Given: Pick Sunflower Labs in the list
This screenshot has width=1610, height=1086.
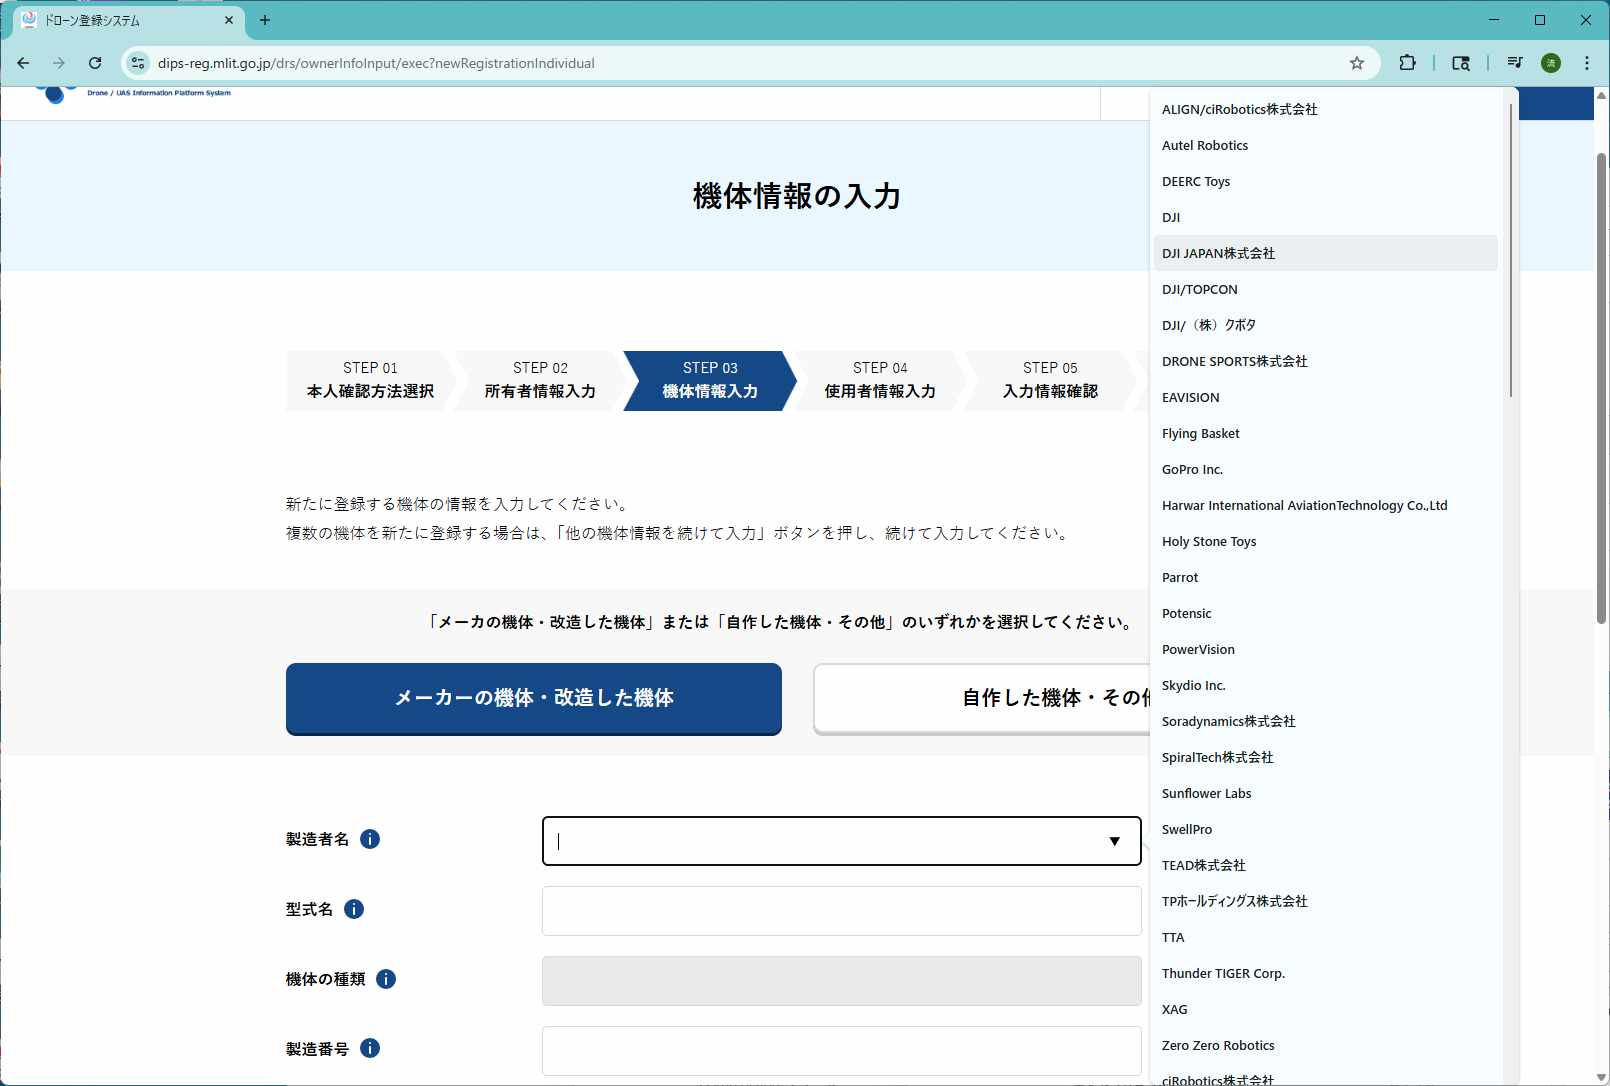Looking at the screenshot, I should click(x=1326, y=793).
